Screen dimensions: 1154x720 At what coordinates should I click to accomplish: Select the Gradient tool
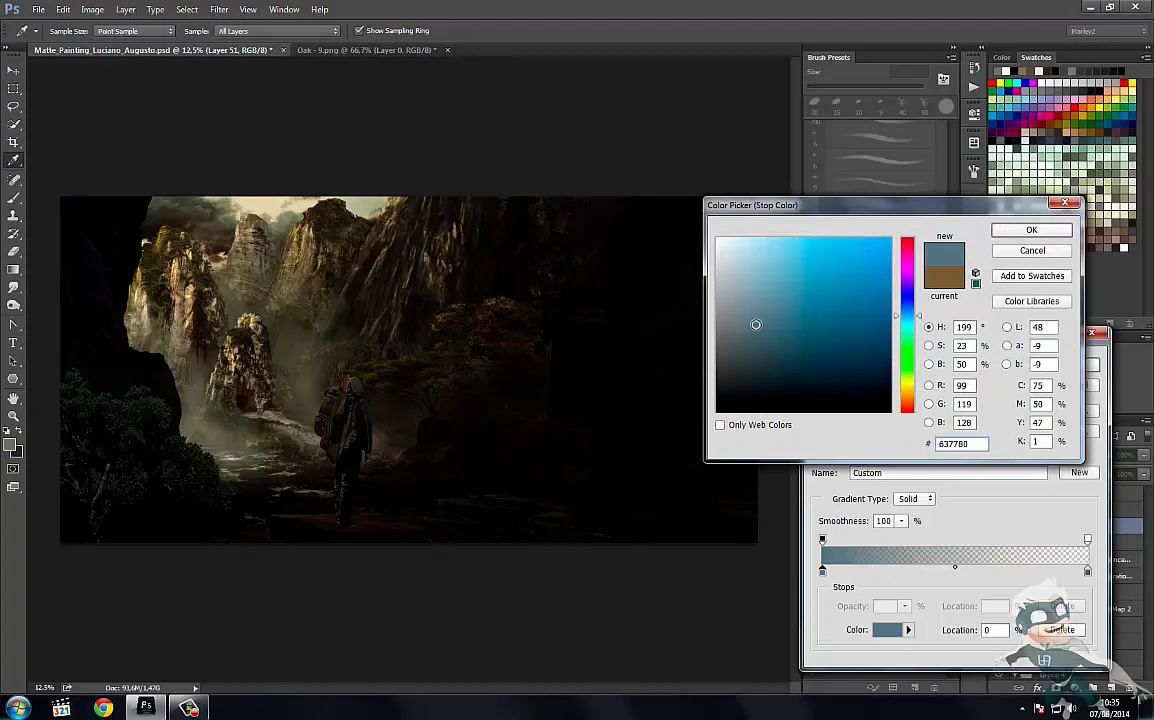point(13,269)
